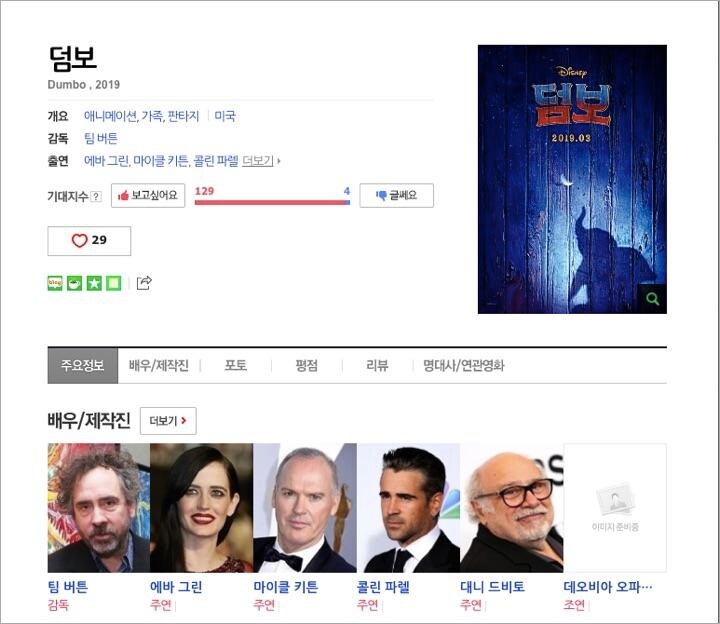This screenshot has height=624, width=720.
Task: Switch to the 평점 tab
Action: (x=306, y=365)
